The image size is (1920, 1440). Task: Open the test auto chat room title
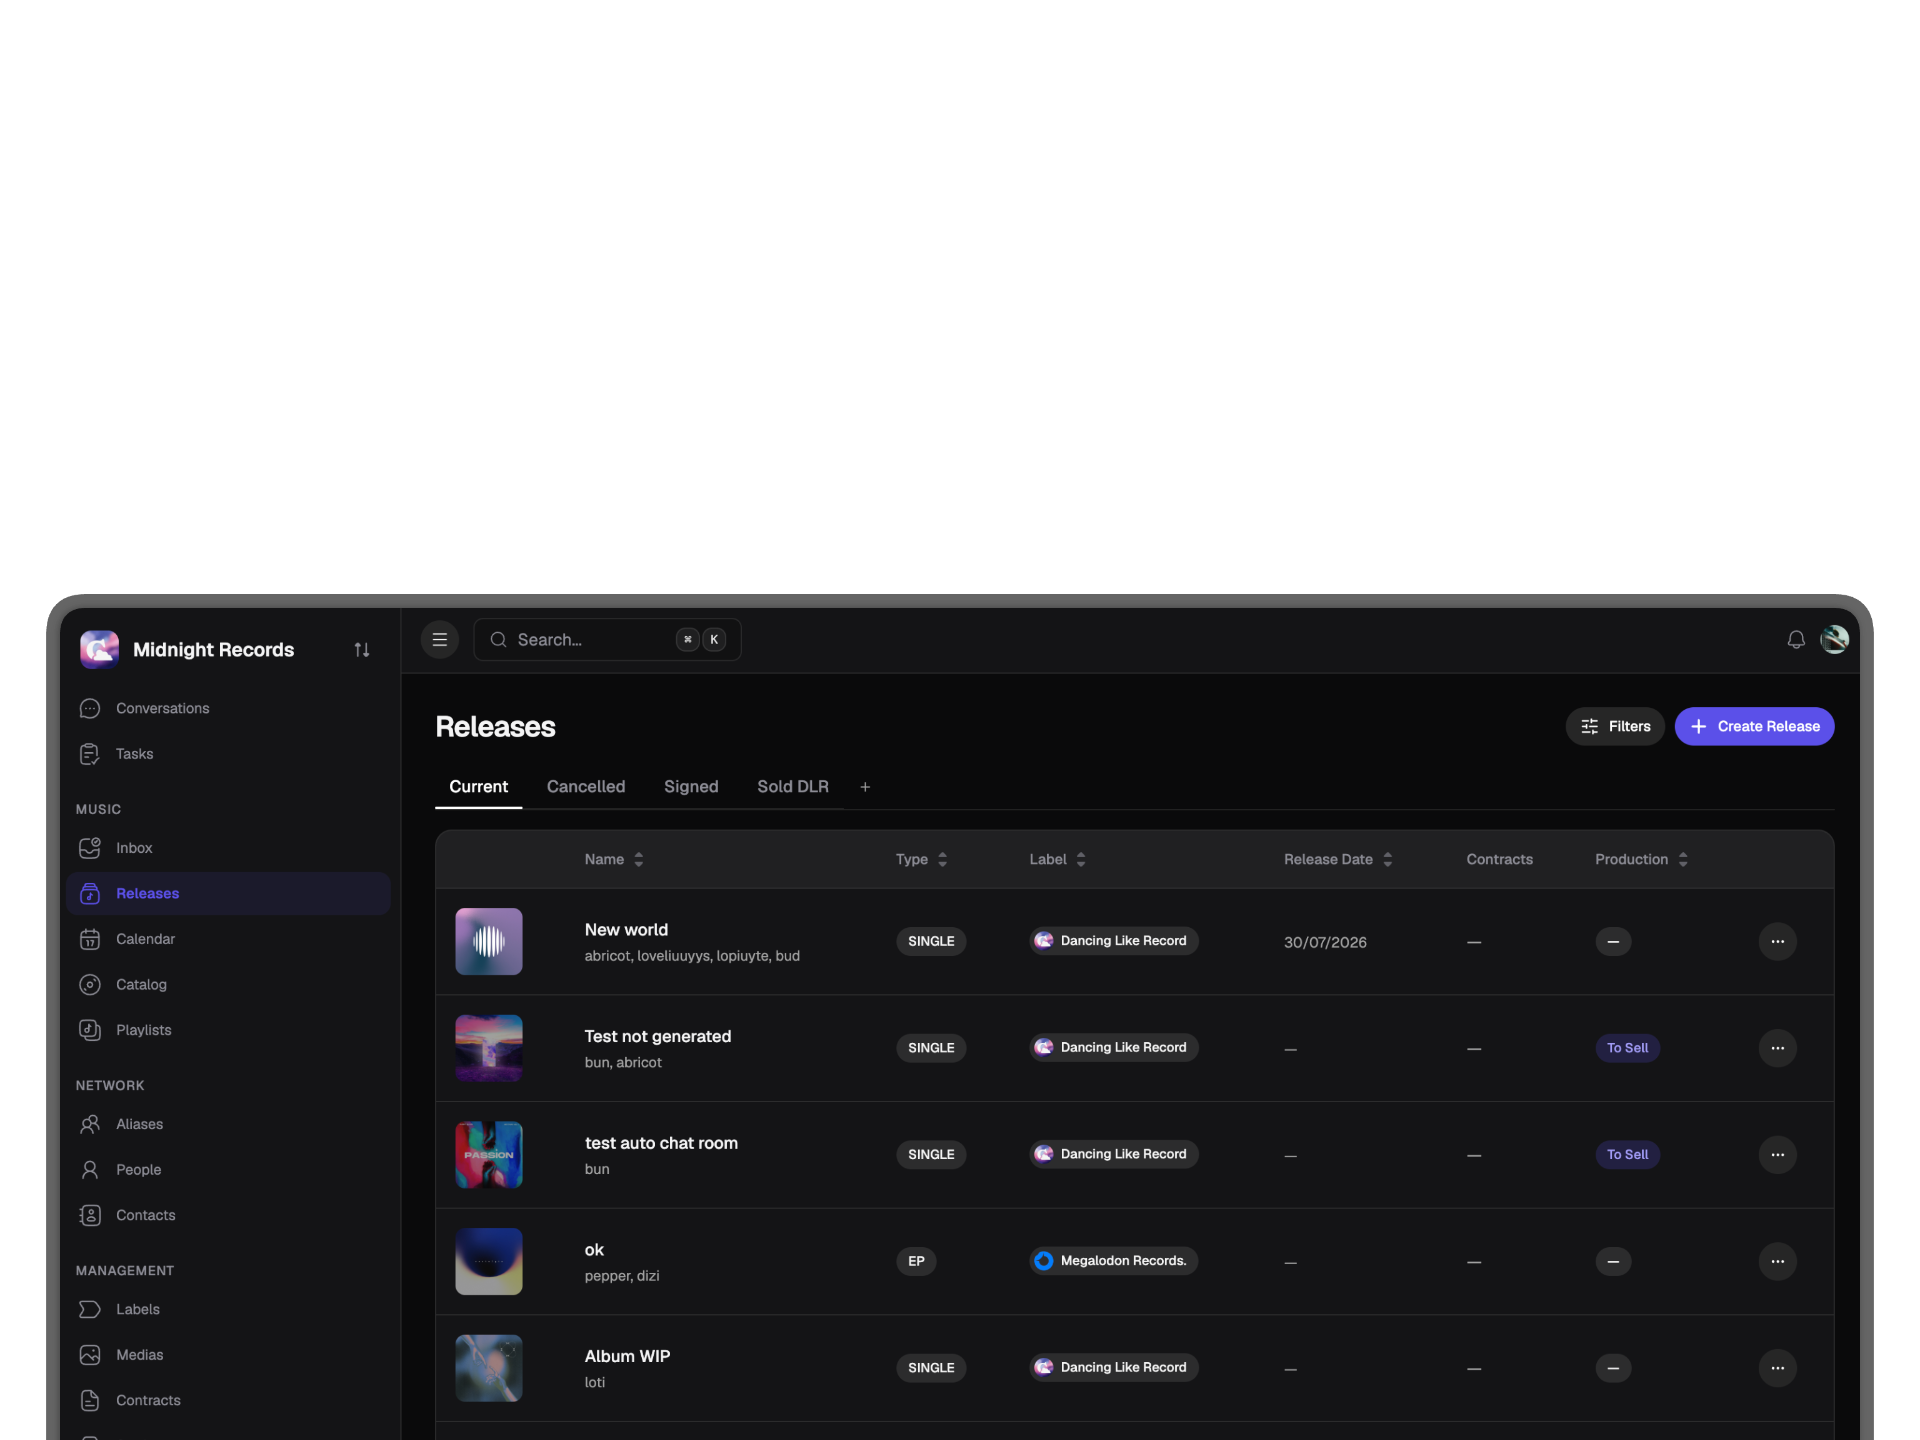pos(661,1143)
